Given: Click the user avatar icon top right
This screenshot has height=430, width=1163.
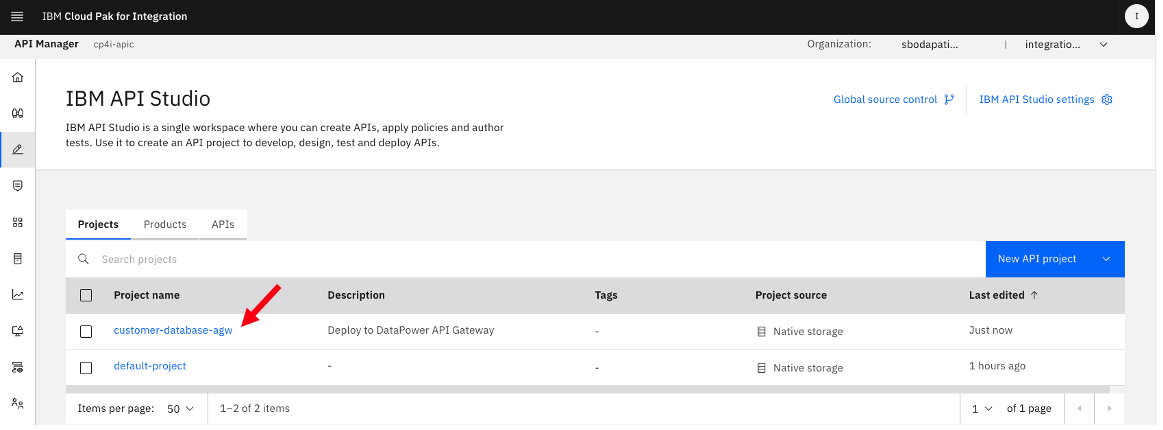Looking at the screenshot, I should tap(1136, 16).
